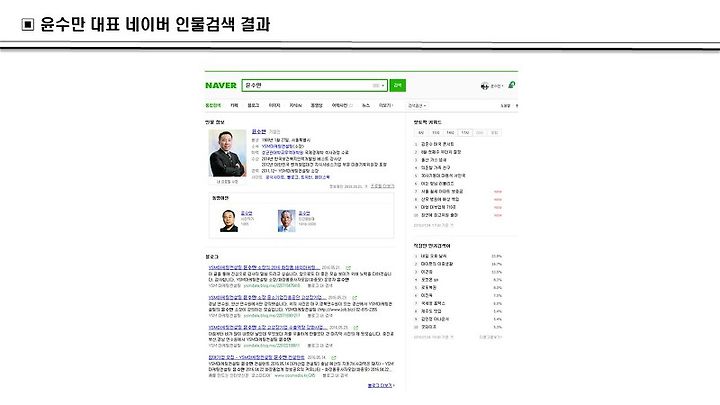The height and width of the screenshot is (405, 720).
Task: Select the currently highlighted age tab in trending keywords
Action: coord(465,133)
